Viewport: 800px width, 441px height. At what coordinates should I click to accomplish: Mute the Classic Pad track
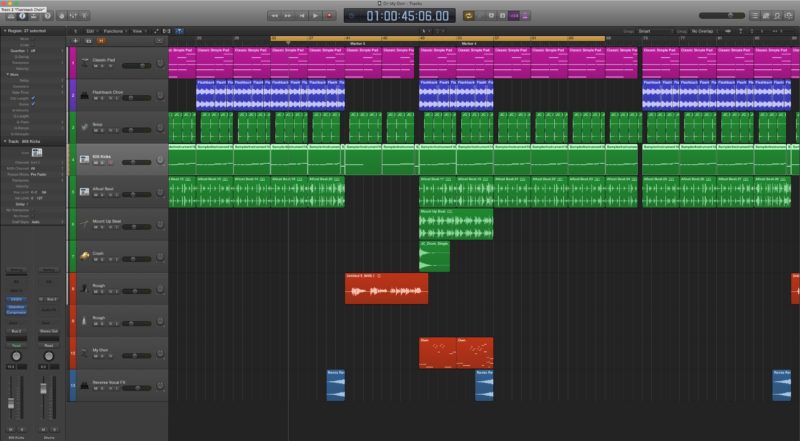[x=95, y=66]
